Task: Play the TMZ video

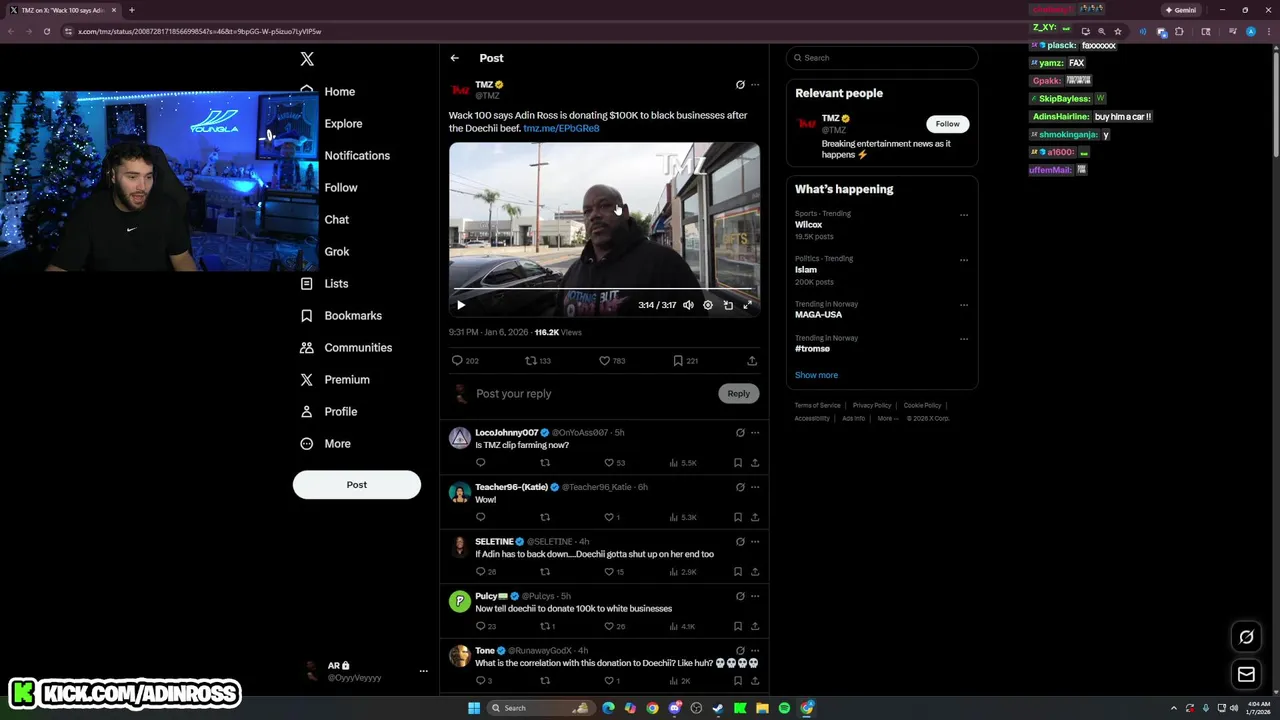Action: 461,305
